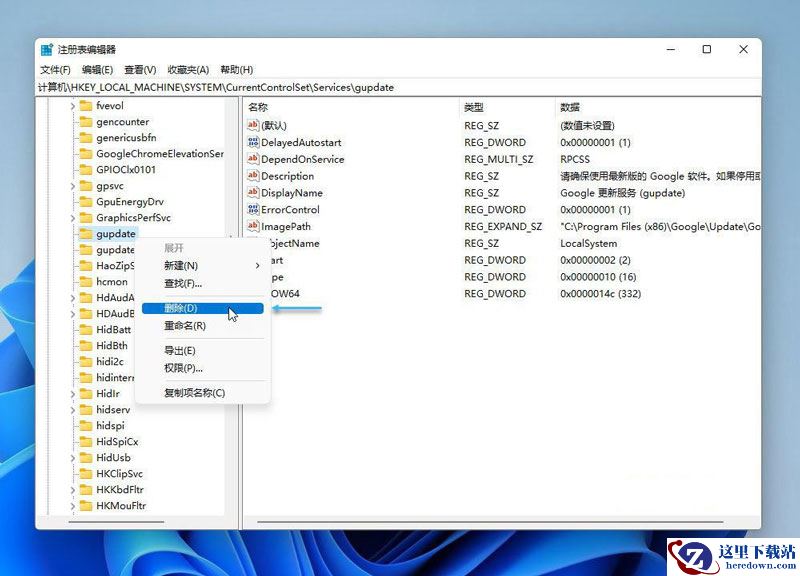Click the hcmon folder icon
The height and width of the screenshot is (576, 800).
pos(86,282)
